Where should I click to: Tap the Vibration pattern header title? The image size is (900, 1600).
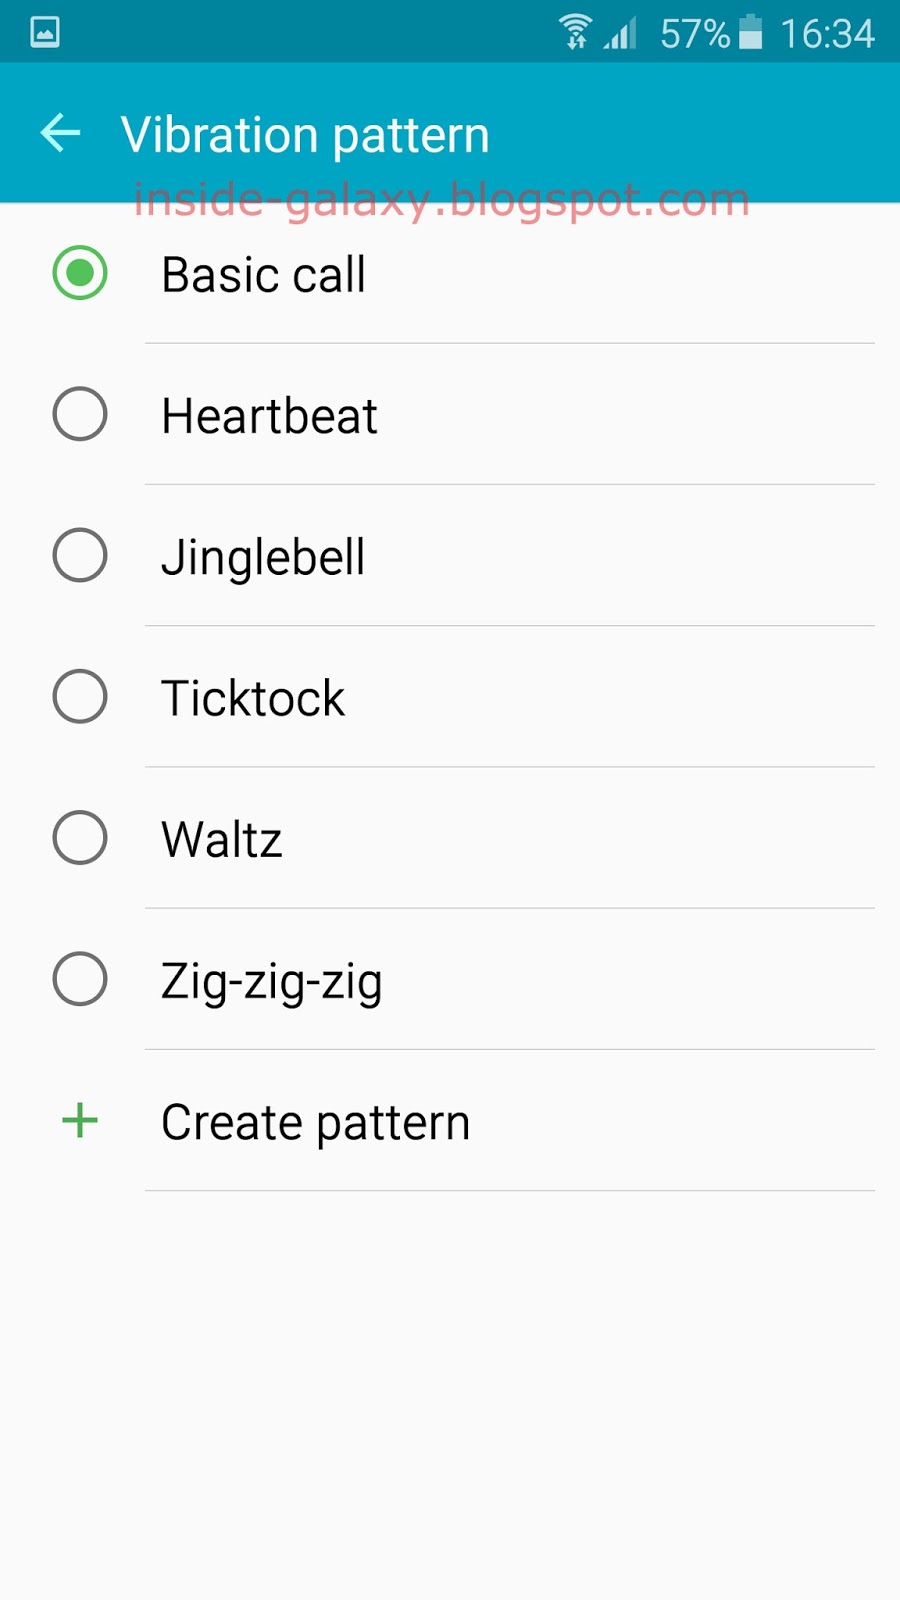pos(305,135)
